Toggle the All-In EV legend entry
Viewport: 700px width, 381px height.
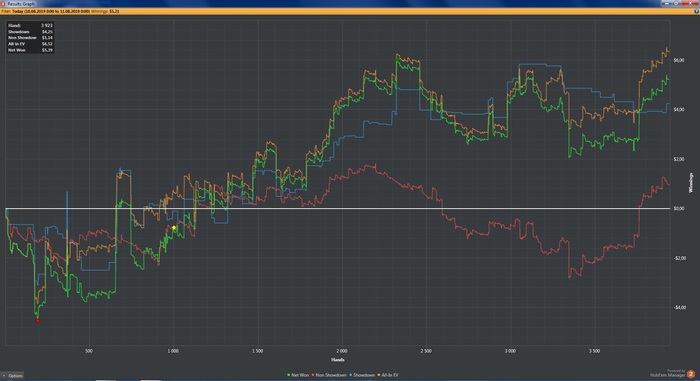388,375
